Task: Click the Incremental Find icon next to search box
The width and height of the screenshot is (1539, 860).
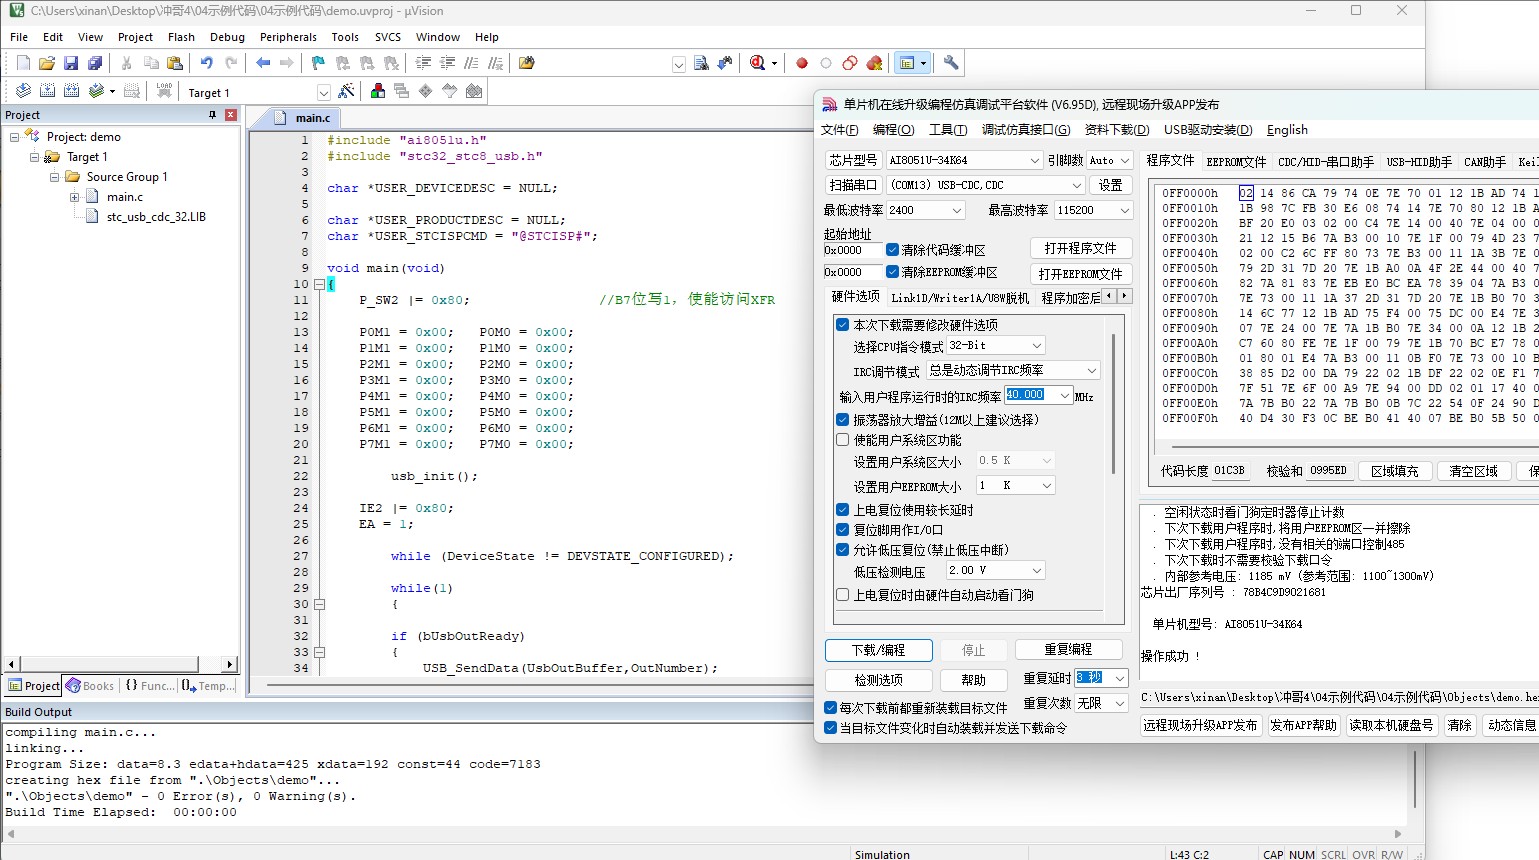Action: [x=725, y=63]
